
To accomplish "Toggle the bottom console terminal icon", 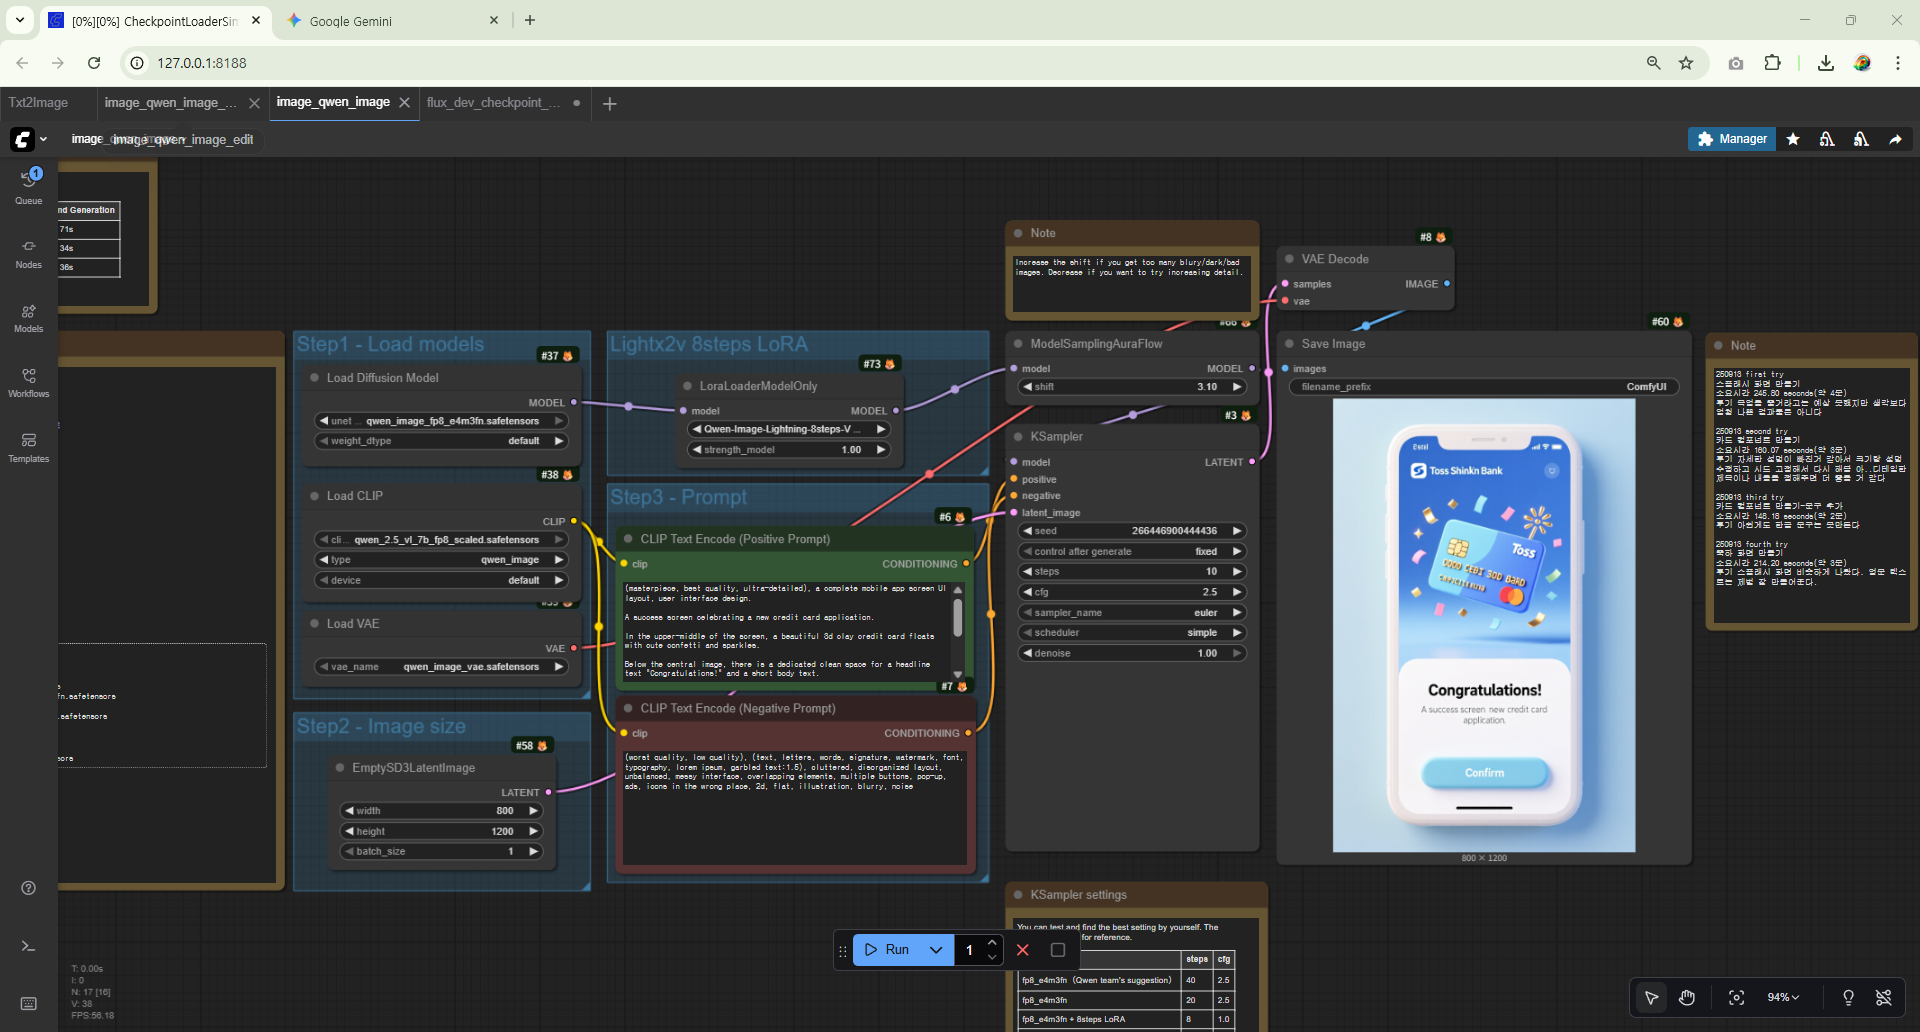I will 28,946.
